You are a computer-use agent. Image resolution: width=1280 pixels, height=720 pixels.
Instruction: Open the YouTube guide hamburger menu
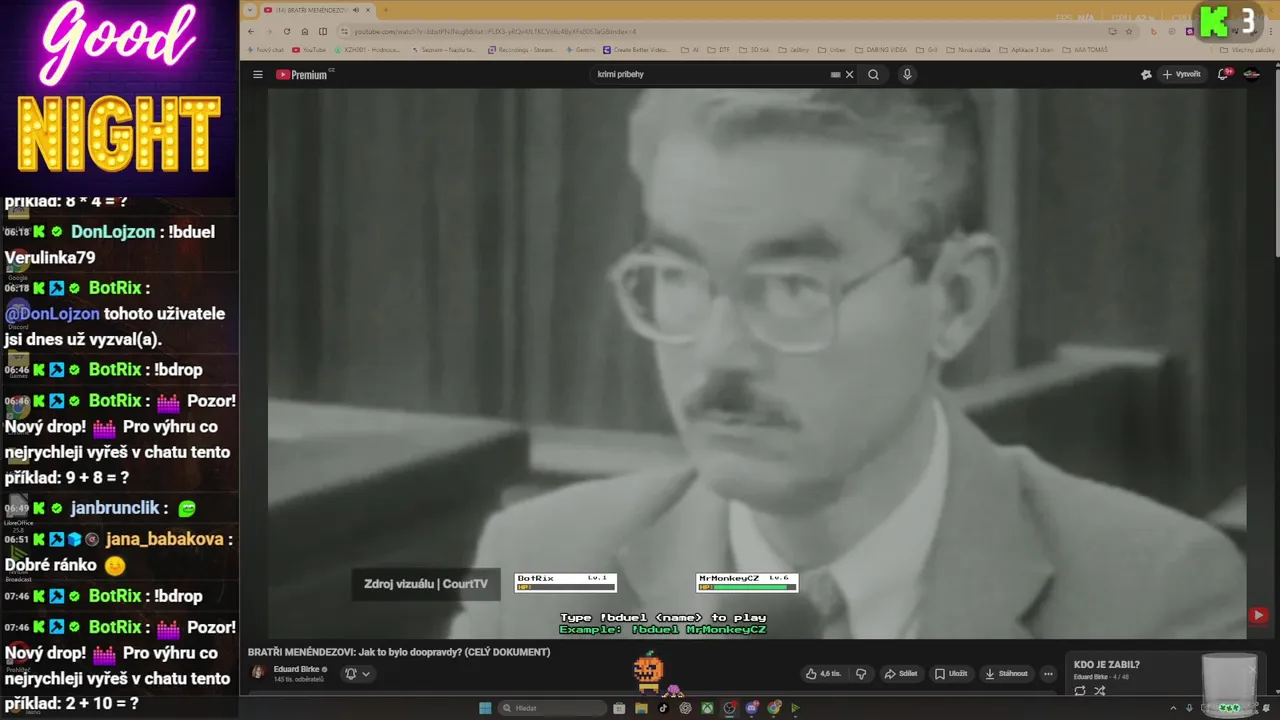(257, 75)
